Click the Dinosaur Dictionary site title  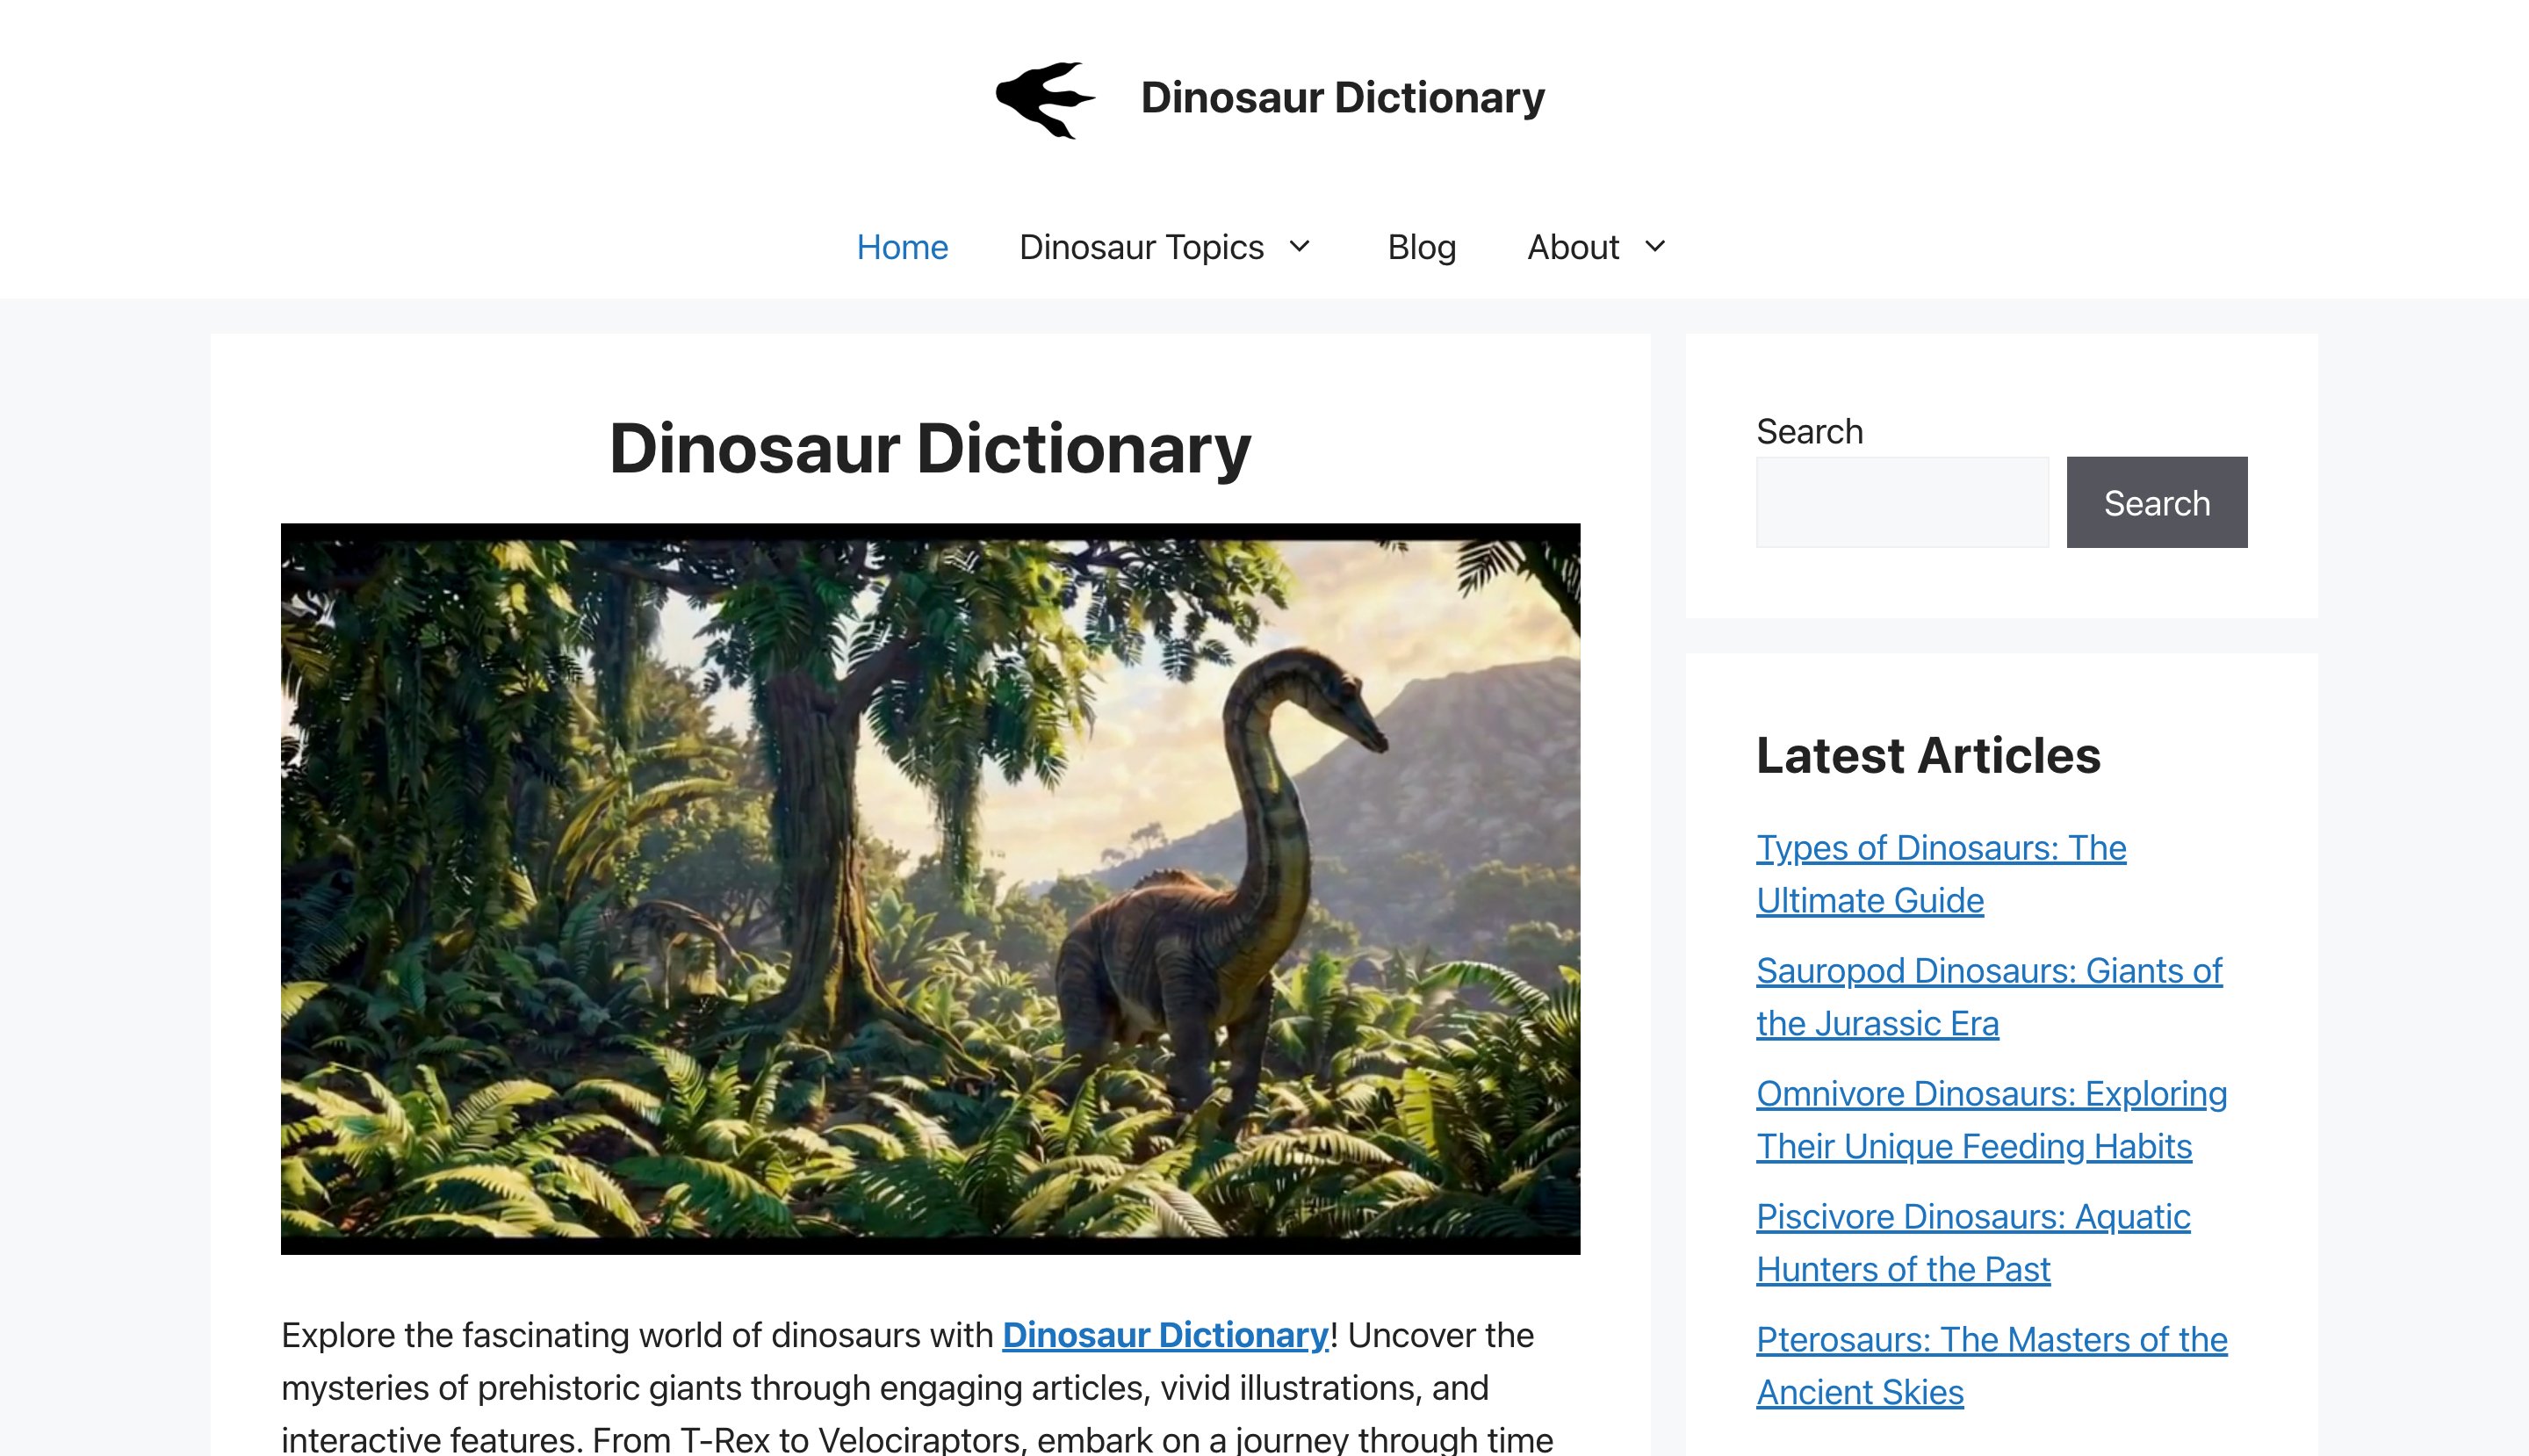(1341, 97)
